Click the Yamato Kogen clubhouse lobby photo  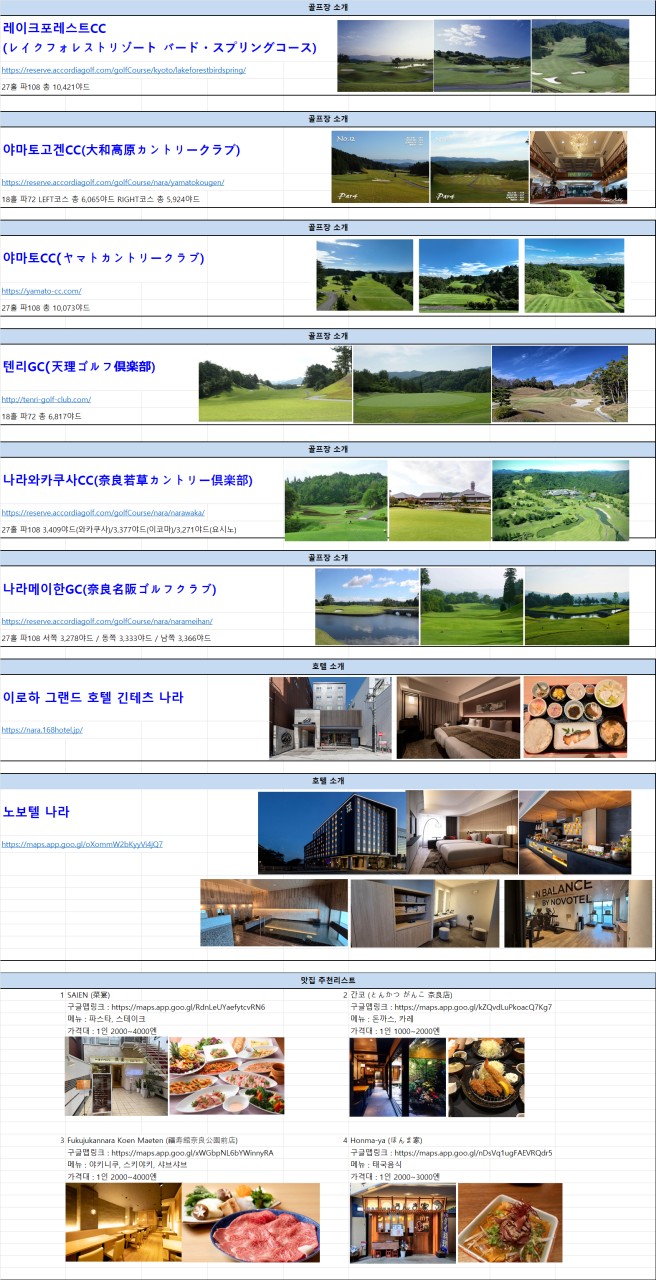coord(578,169)
